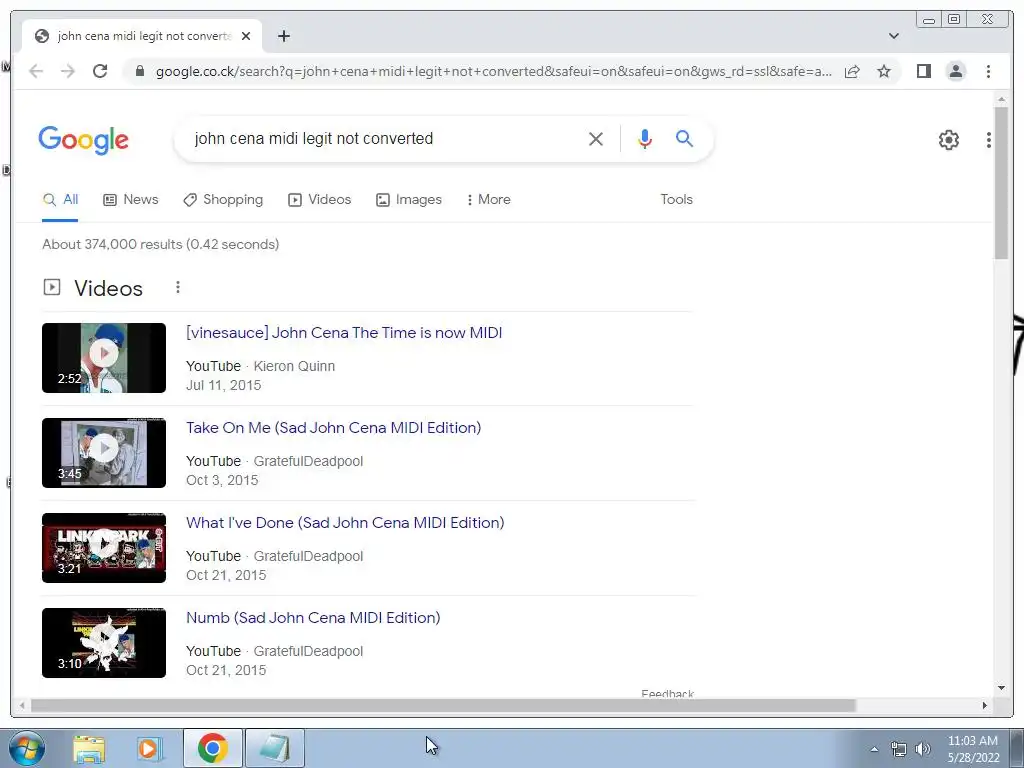
Task: View site info via the padlock icon
Action: (x=140, y=71)
